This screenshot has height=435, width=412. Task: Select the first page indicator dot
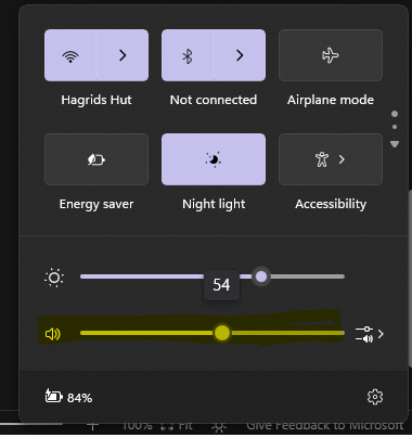(395, 114)
